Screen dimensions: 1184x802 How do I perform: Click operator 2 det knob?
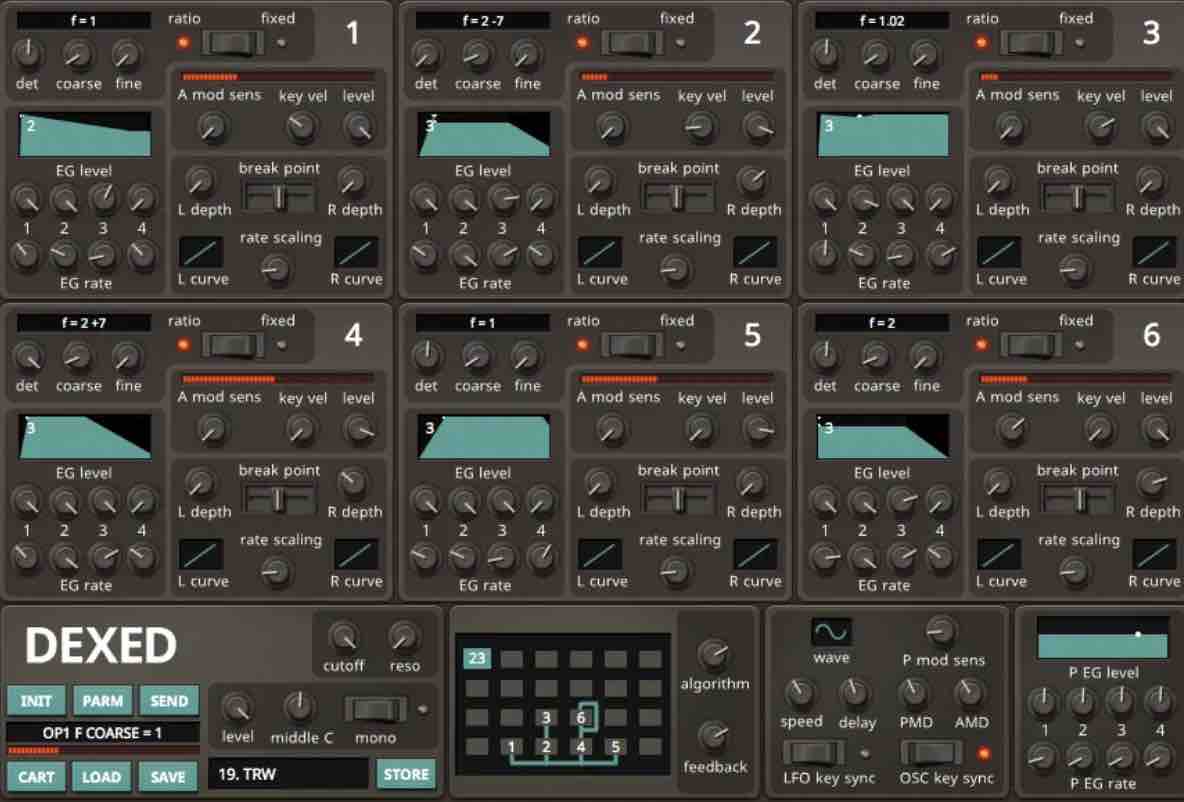tap(427, 54)
